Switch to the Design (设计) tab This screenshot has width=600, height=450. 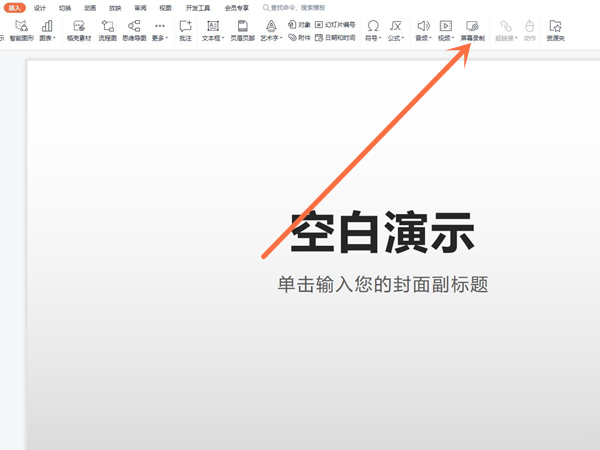point(40,7)
